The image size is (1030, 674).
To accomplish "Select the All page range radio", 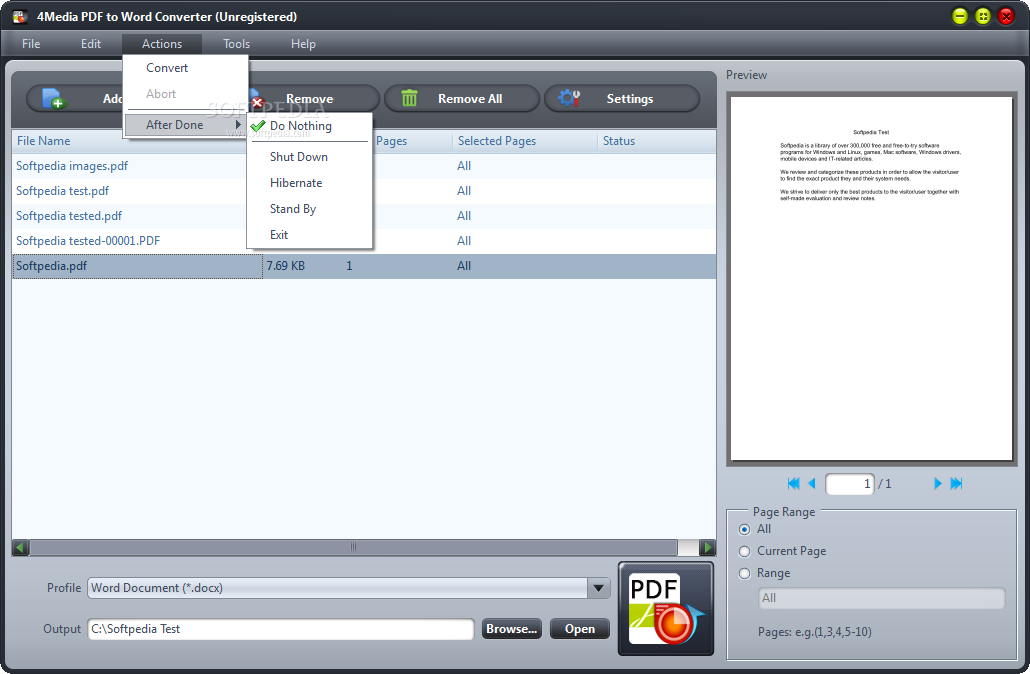I will click(744, 529).
